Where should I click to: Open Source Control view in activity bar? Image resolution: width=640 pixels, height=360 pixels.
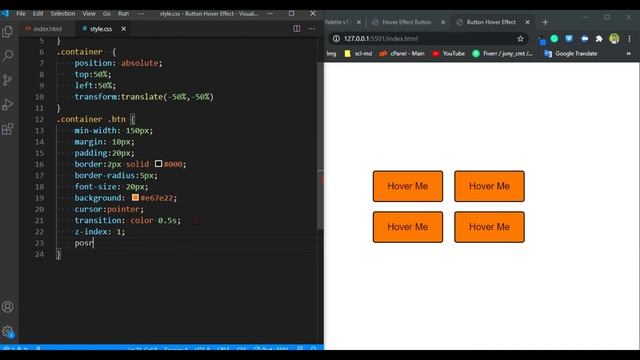(x=7, y=80)
